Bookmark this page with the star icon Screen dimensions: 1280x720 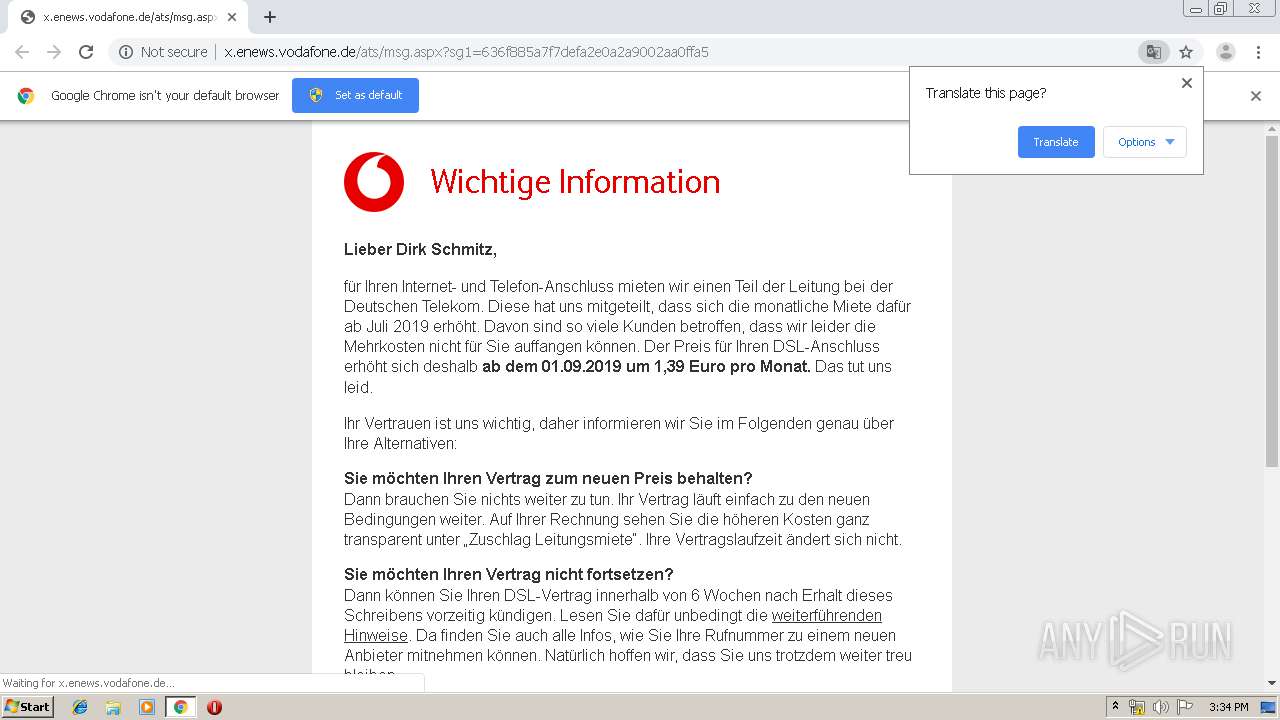1186,52
